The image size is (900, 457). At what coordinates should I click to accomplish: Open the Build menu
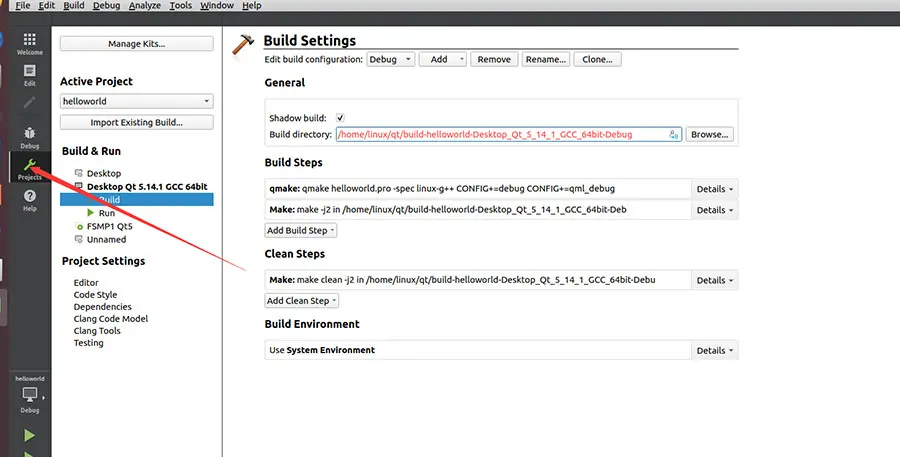(73, 5)
